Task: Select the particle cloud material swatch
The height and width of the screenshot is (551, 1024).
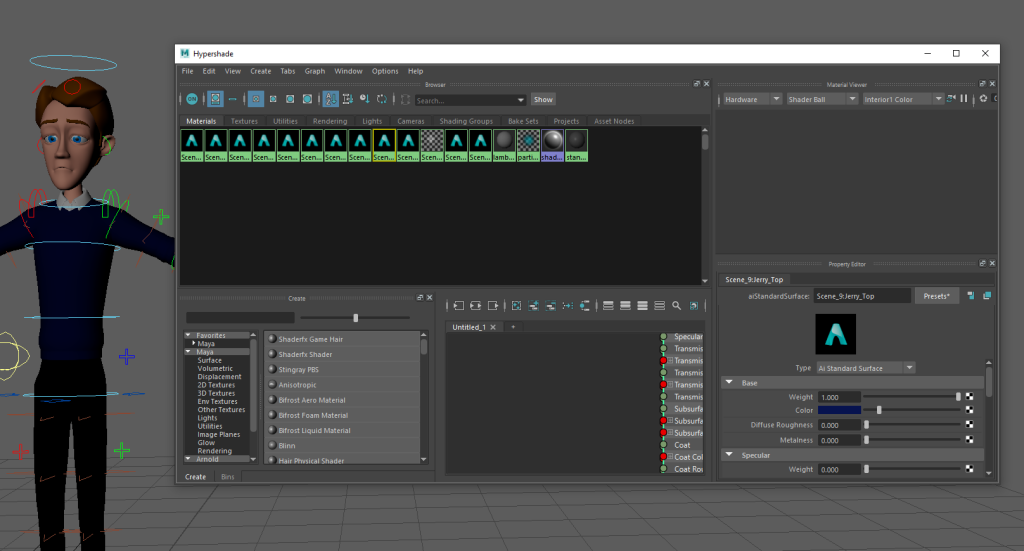Action: (x=528, y=145)
